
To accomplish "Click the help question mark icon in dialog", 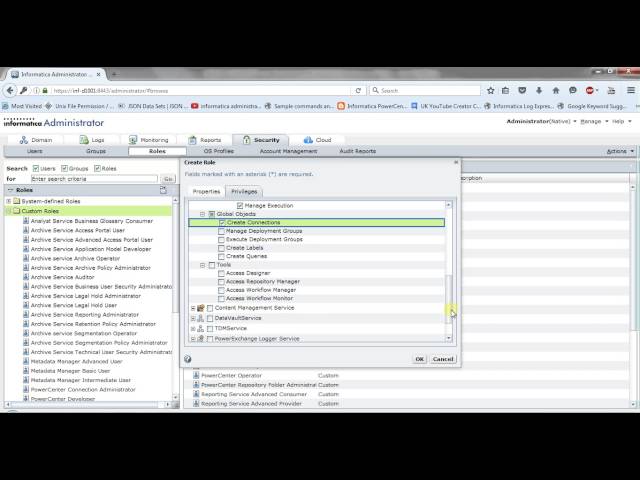I will click(x=188, y=359).
